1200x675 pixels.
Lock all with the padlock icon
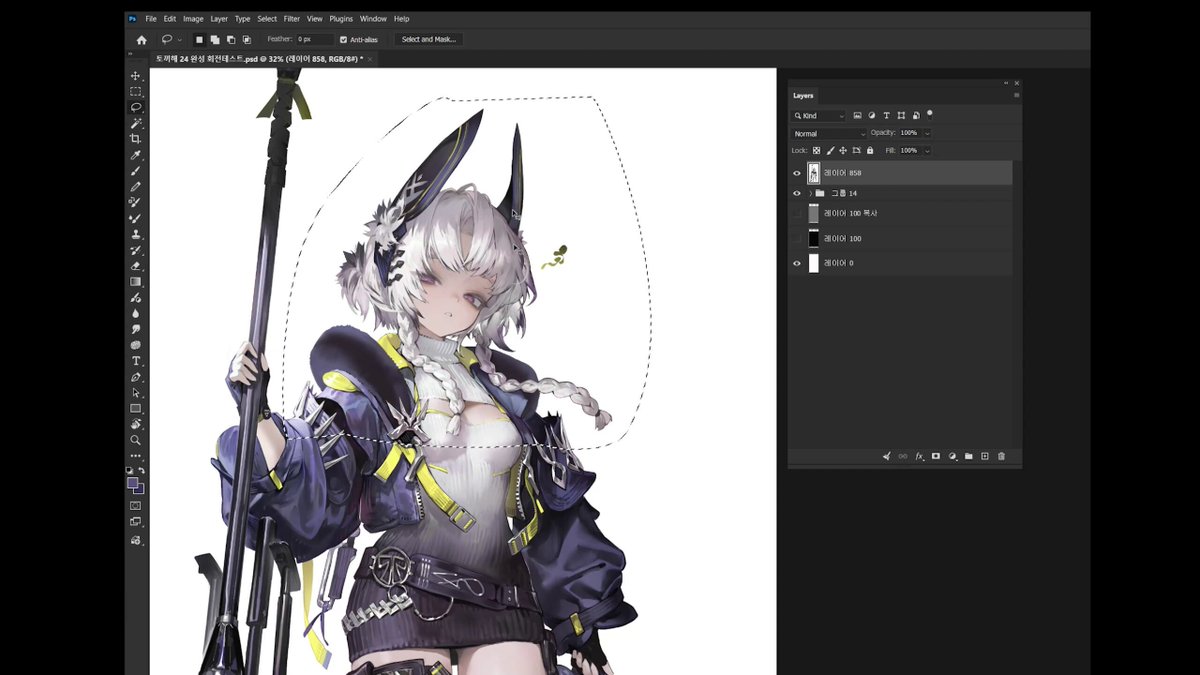[x=870, y=150]
